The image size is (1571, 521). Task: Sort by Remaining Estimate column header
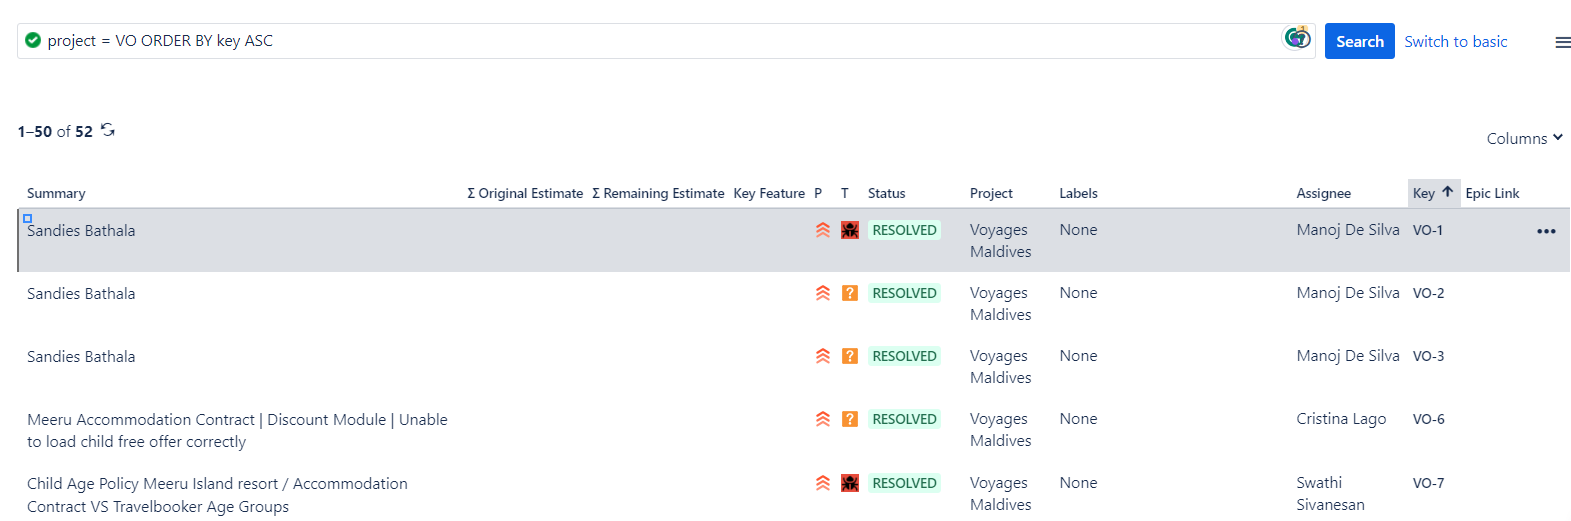coord(658,193)
